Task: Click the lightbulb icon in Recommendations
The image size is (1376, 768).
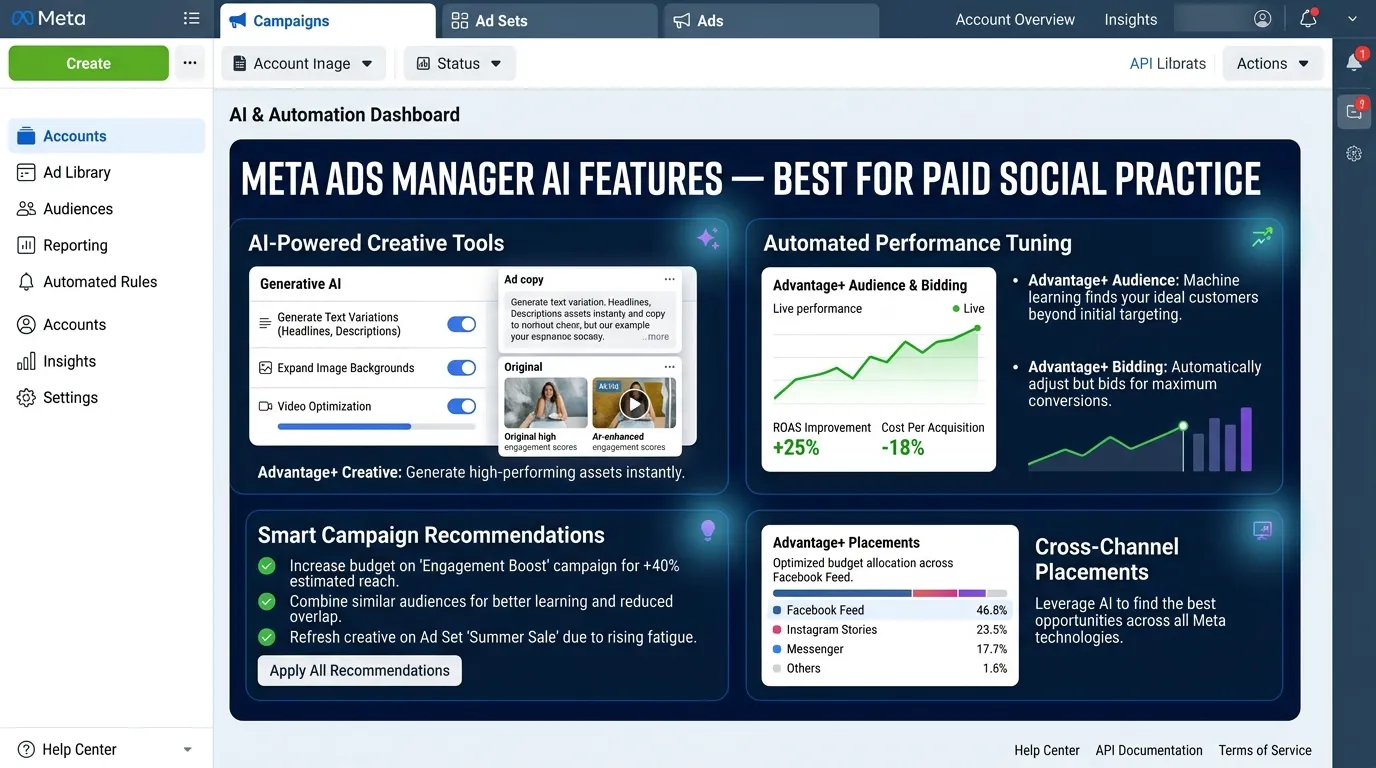Action: 708,530
